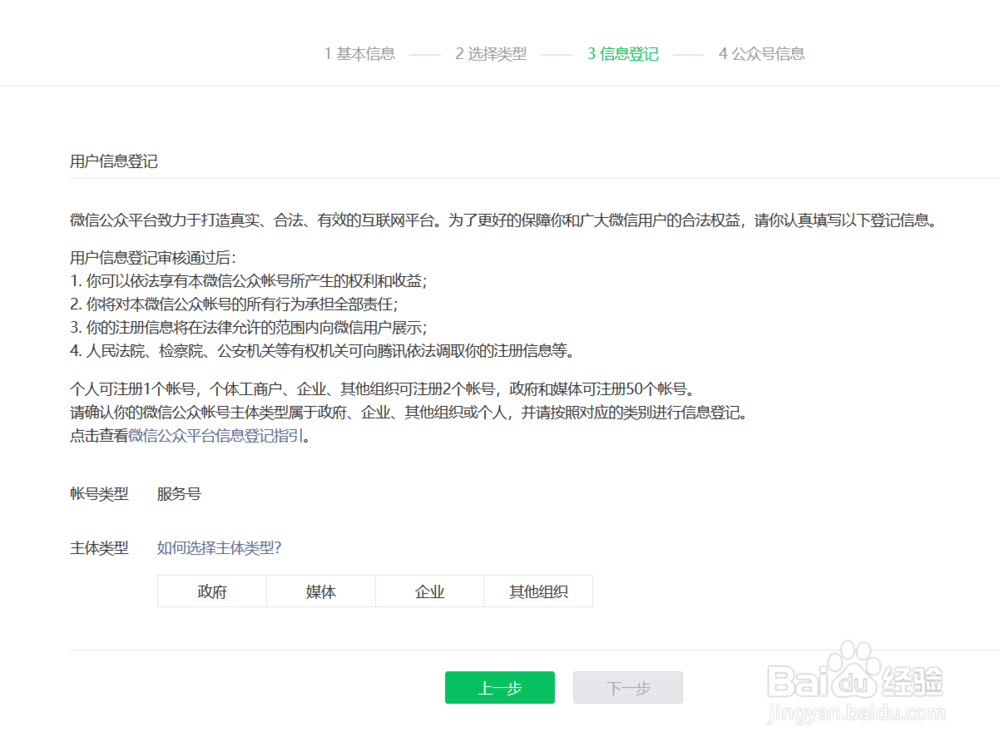The height and width of the screenshot is (747, 1000).
Task: Choose 企业 subject type option
Action: pyautogui.click(x=430, y=591)
